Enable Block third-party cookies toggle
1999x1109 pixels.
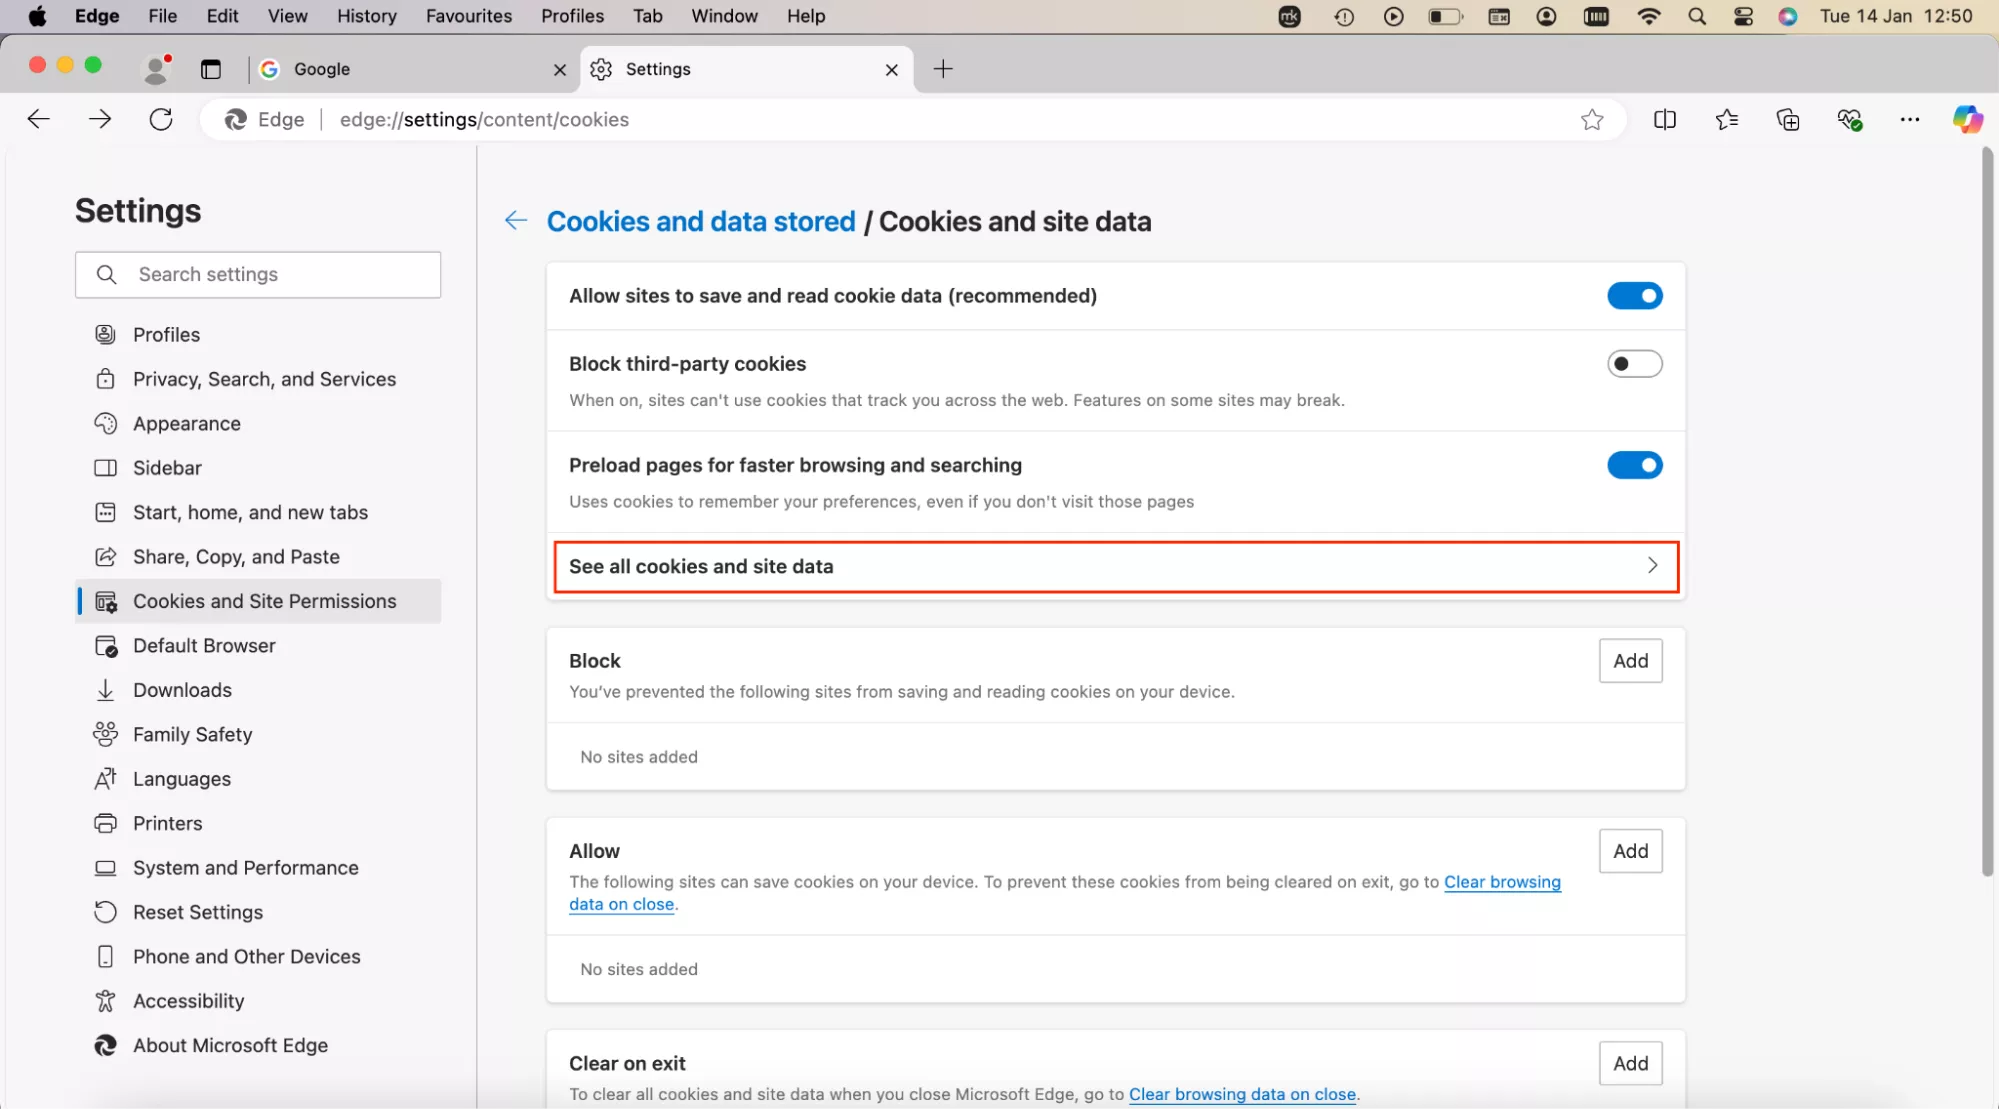tap(1634, 364)
